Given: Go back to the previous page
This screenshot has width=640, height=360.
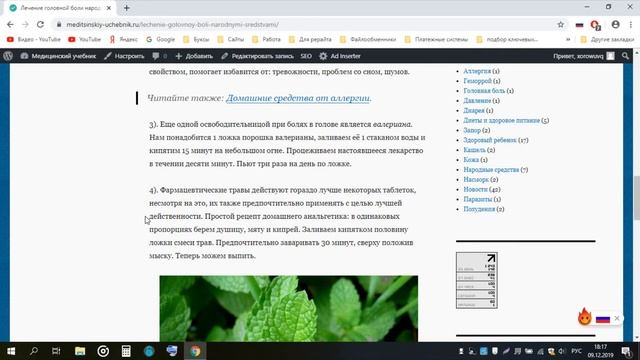Looking at the screenshot, I should [10, 24].
